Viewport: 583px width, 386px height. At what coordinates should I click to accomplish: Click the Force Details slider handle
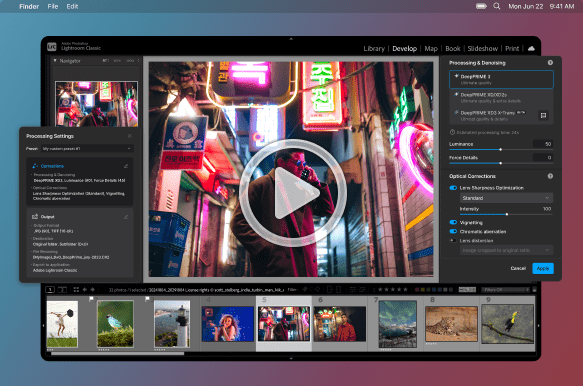tap(500, 163)
